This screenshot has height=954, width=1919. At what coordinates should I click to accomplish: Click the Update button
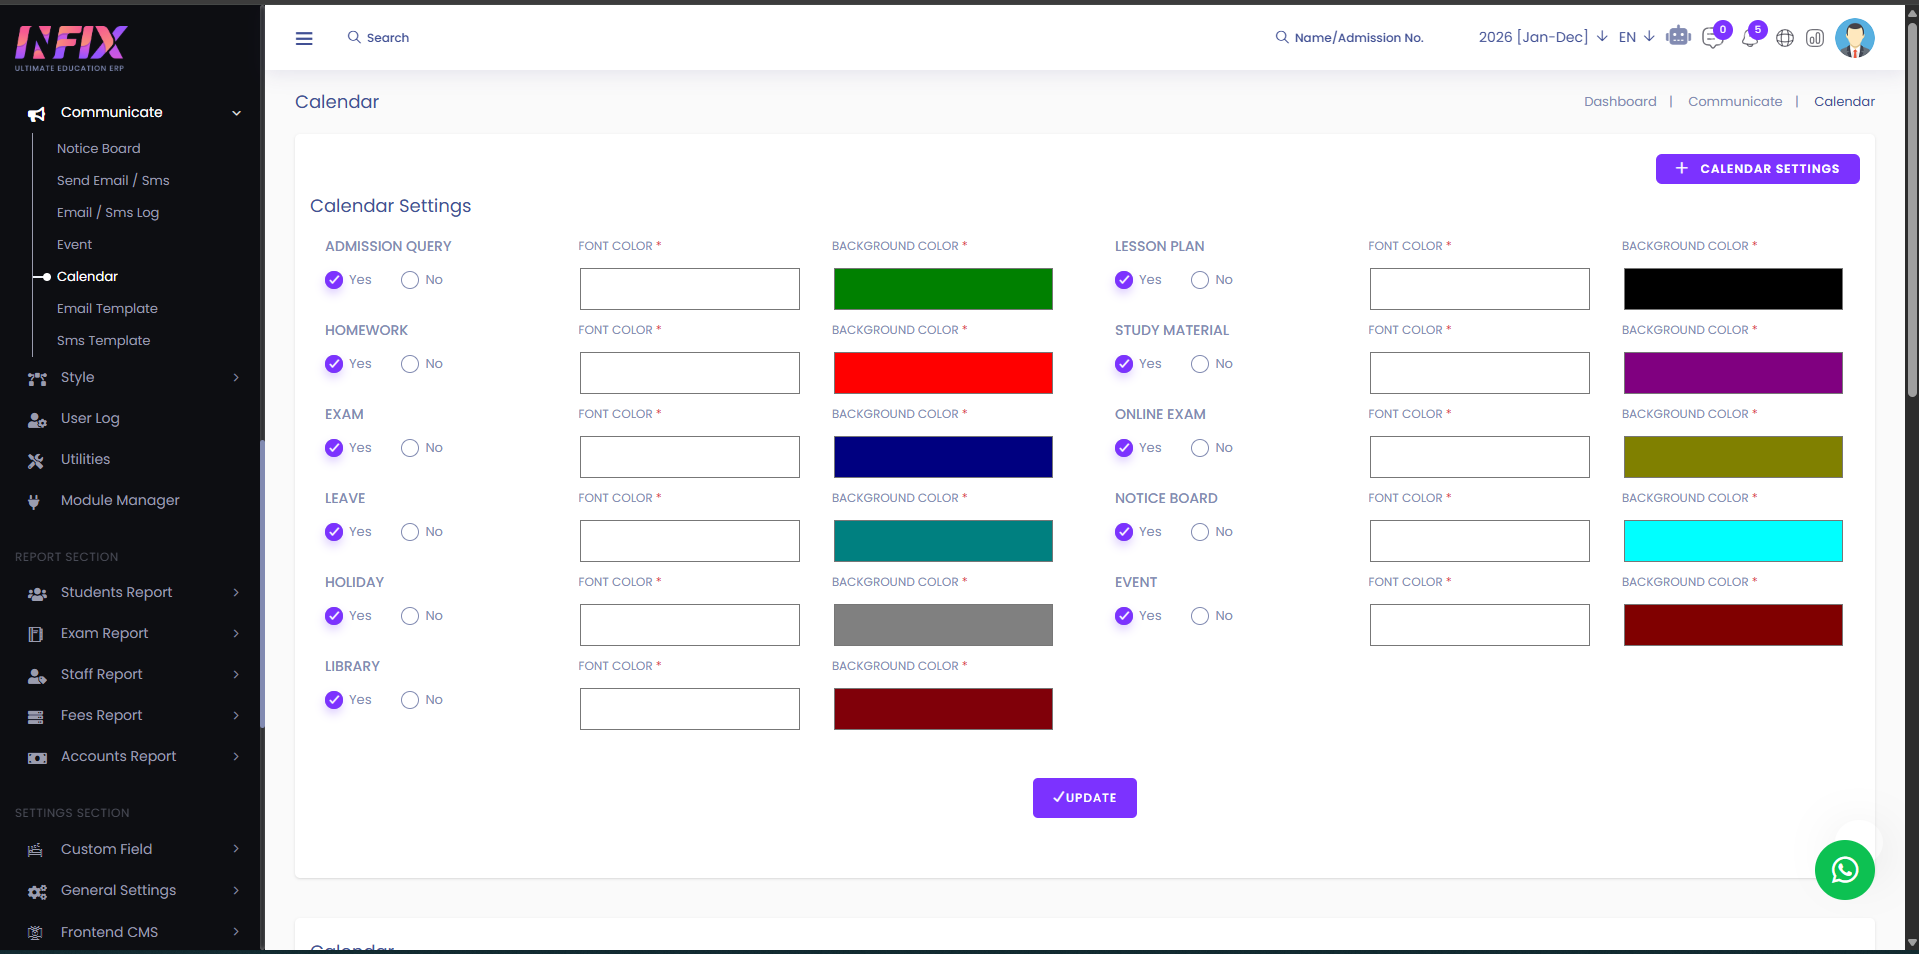tap(1084, 798)
